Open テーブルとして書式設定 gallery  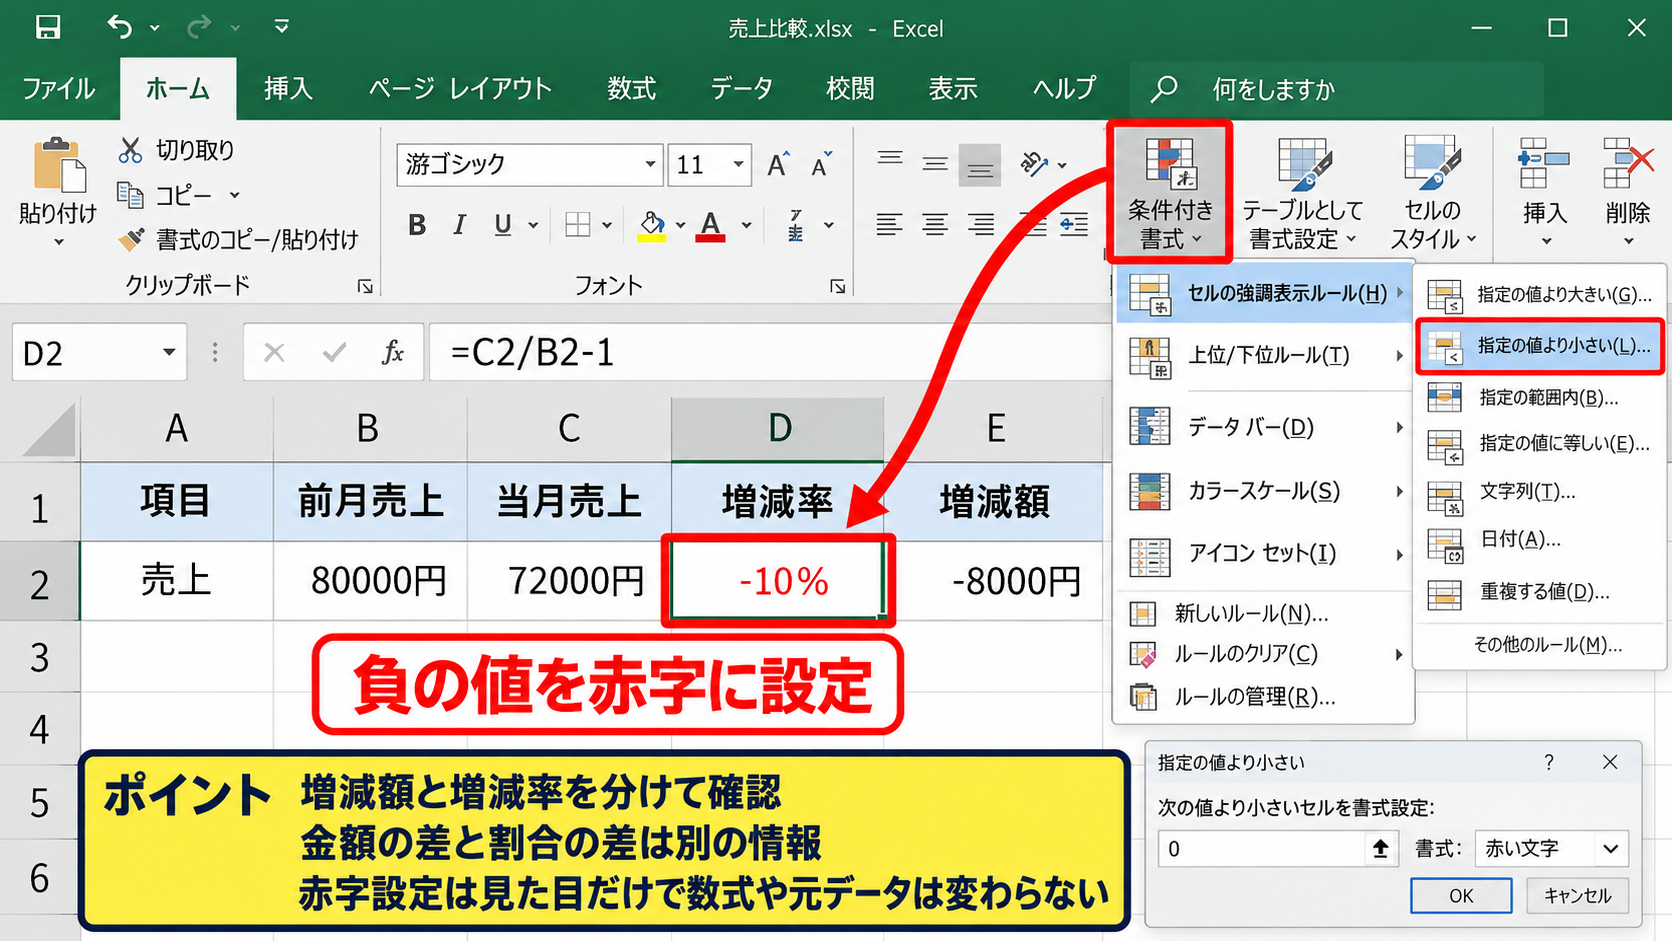tap(1302, 192)
